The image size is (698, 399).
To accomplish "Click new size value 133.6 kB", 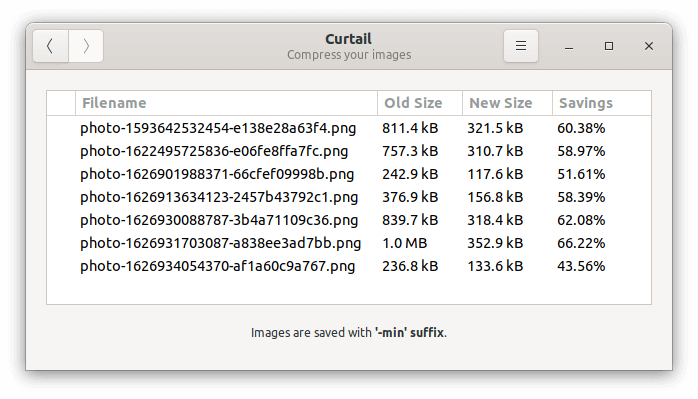I will [495, 266].
